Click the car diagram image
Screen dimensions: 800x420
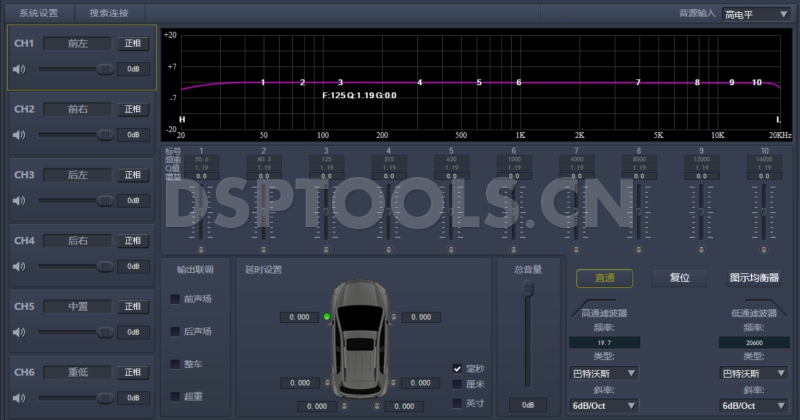point(360,338)
